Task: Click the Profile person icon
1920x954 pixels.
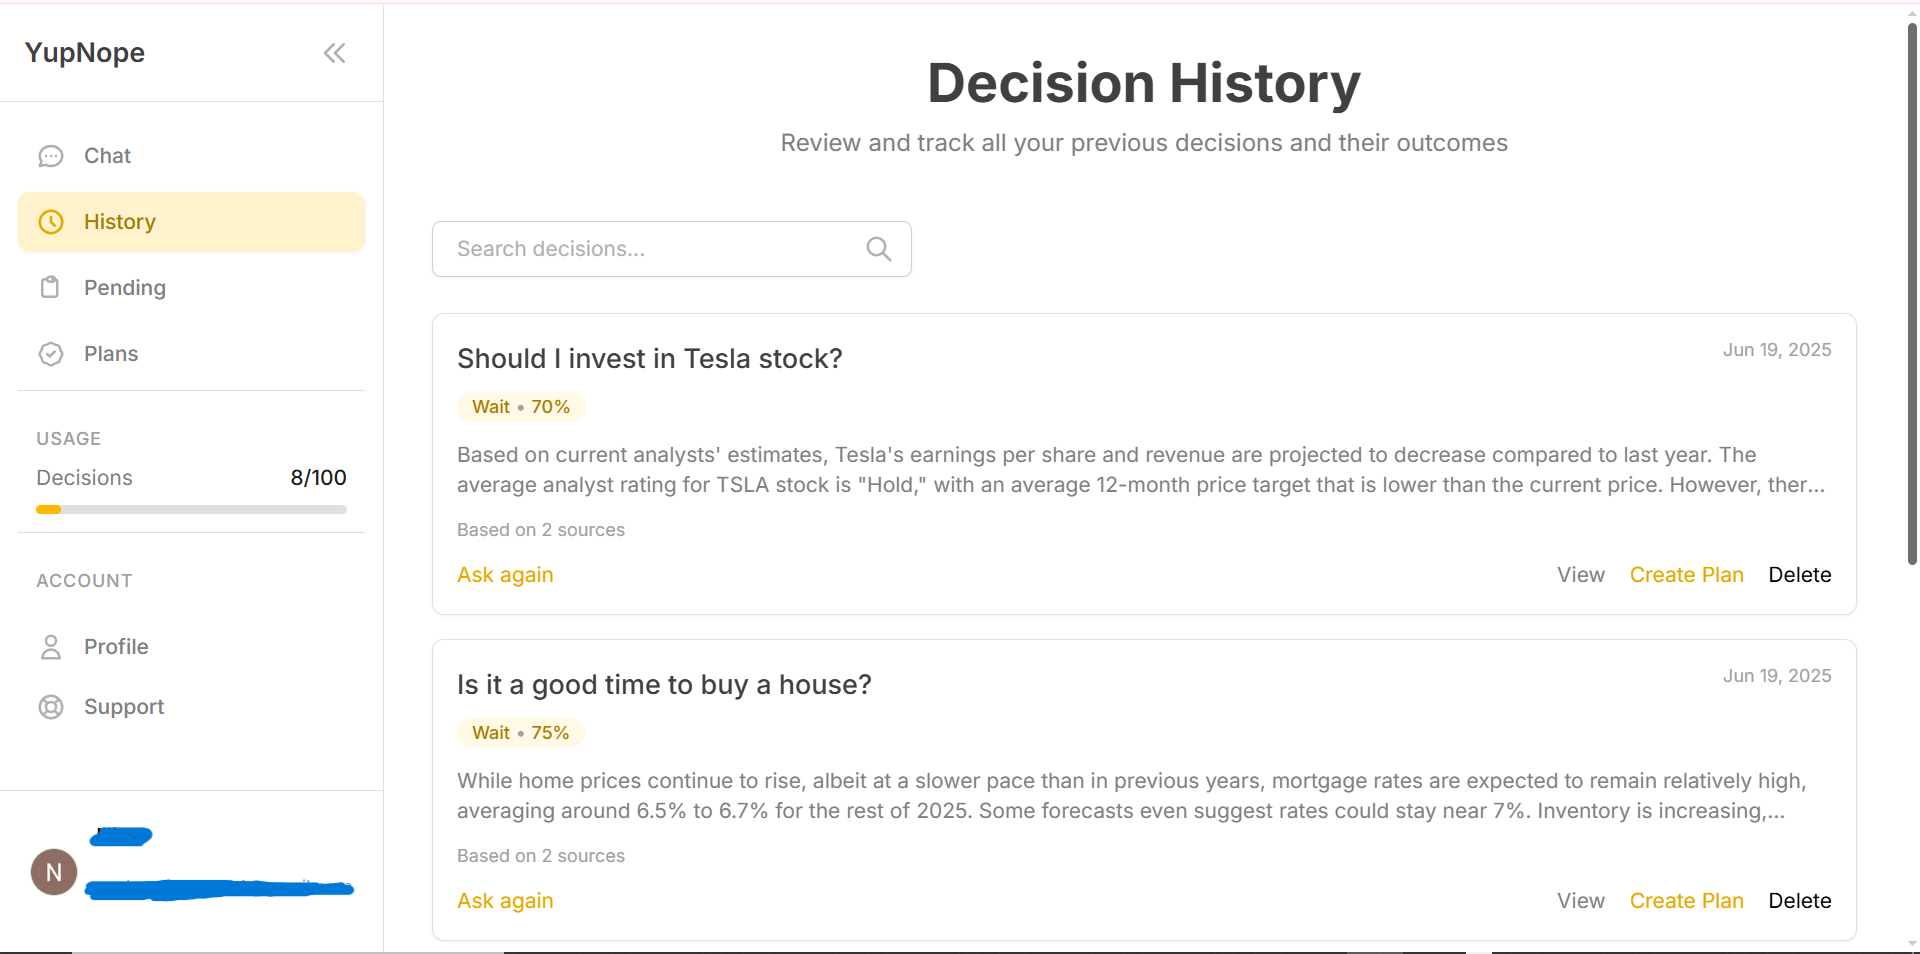Action: click(x=51, y=647)
